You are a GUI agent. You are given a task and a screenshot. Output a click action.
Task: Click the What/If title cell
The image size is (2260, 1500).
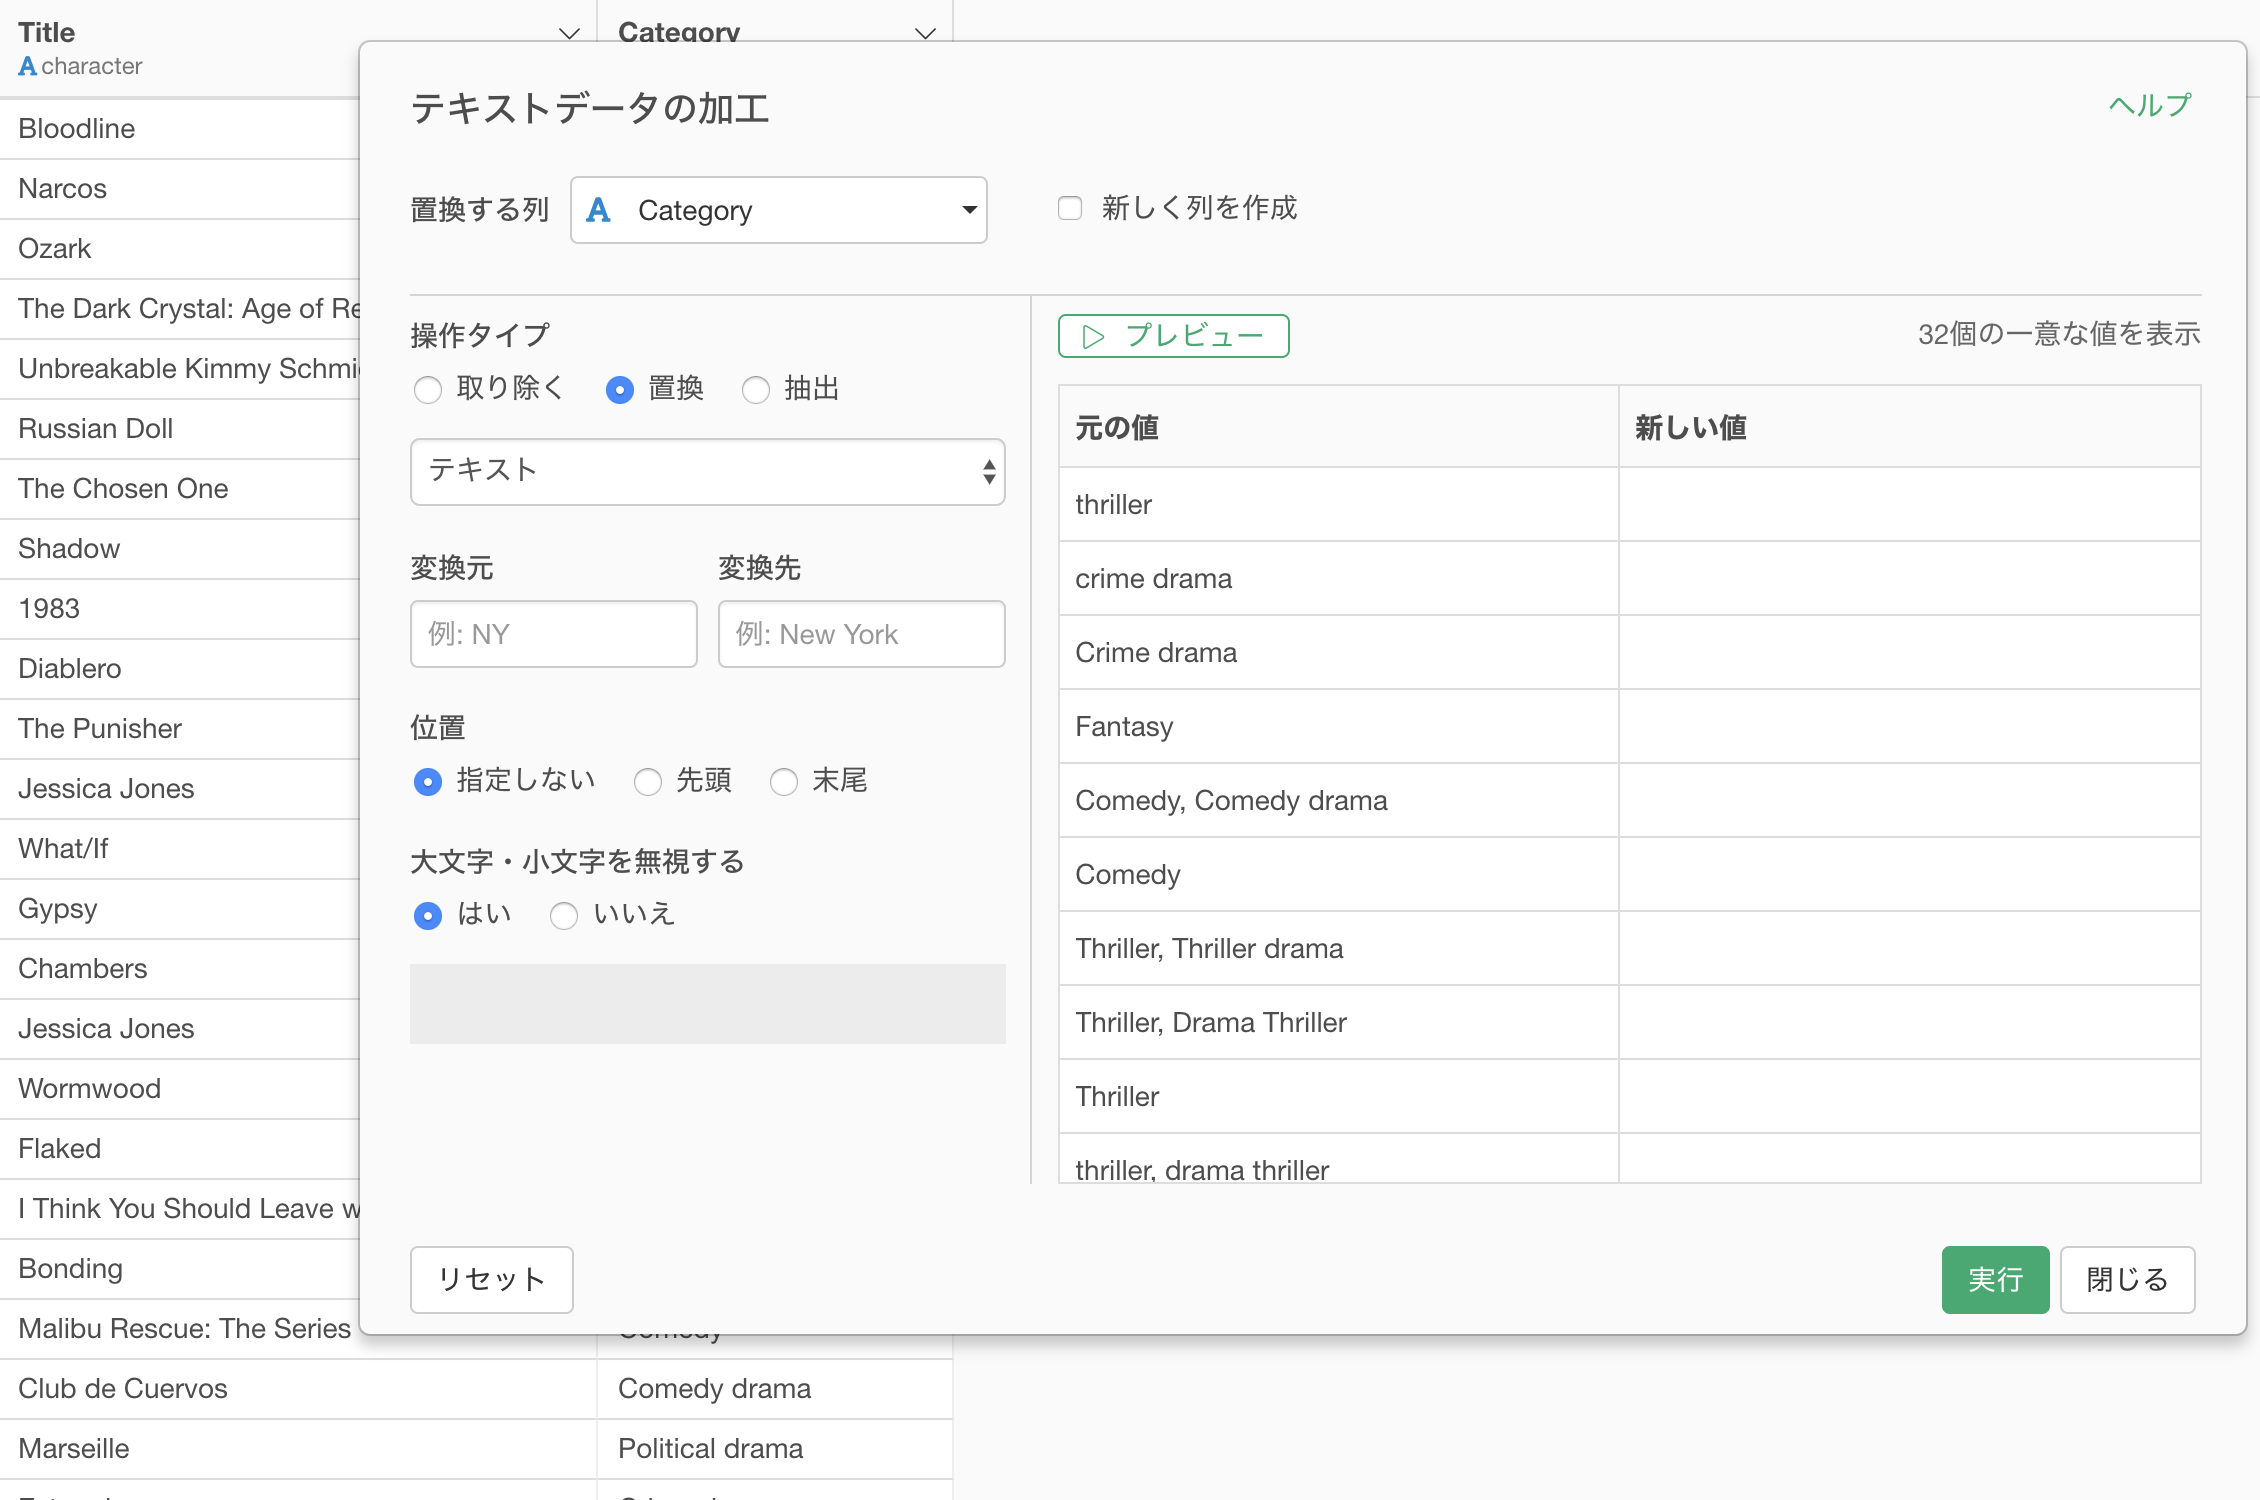(180, 849)
